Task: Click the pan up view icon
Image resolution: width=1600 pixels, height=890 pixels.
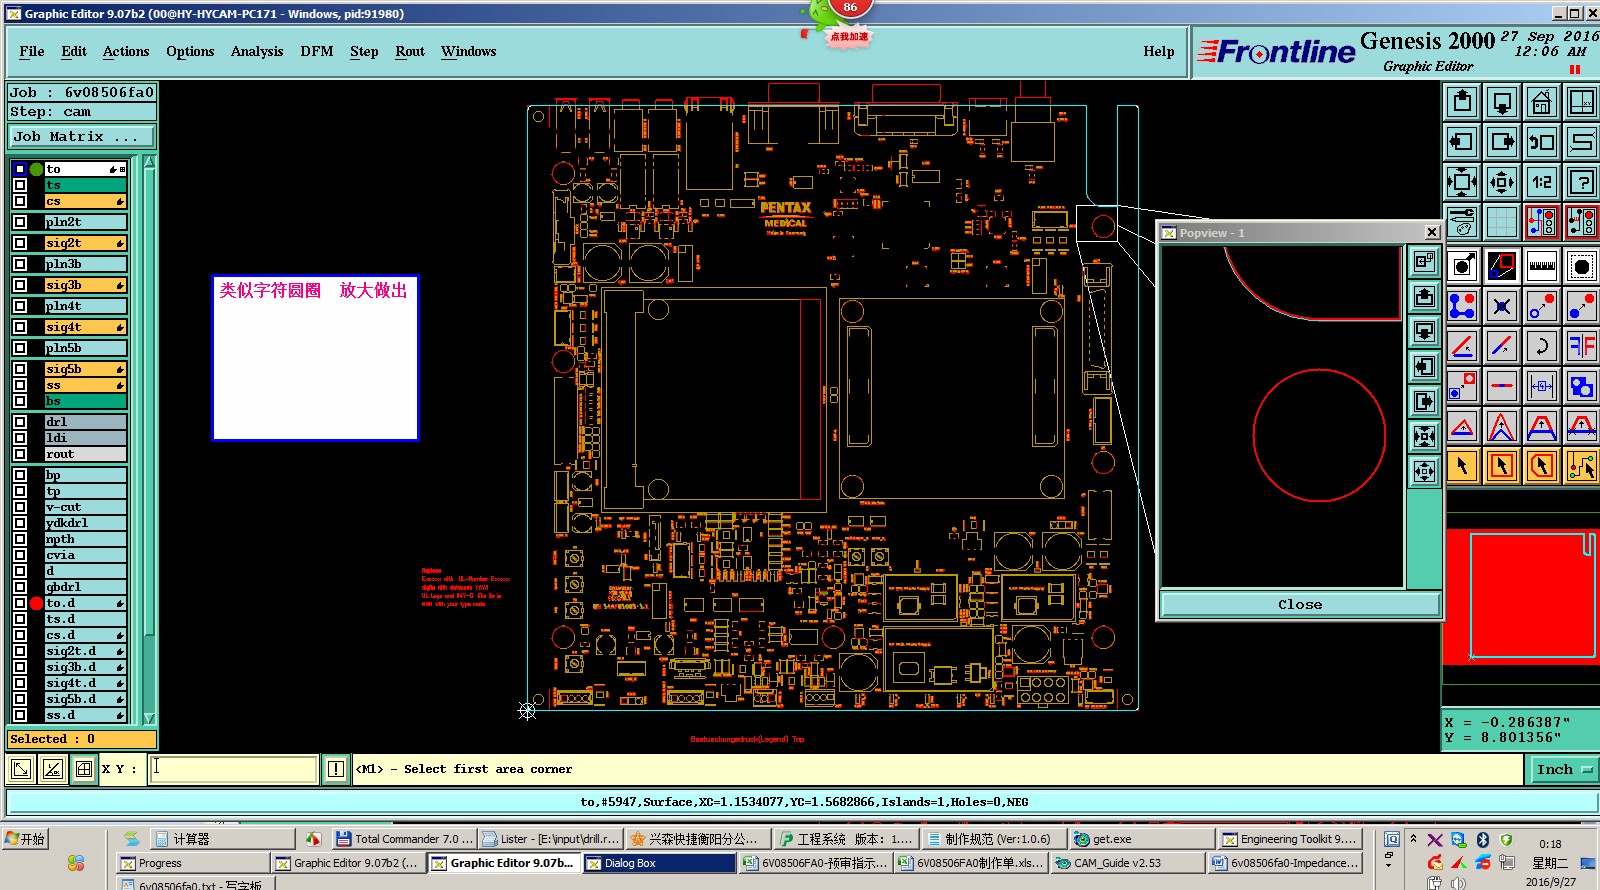Action: tap(1462, 102)
